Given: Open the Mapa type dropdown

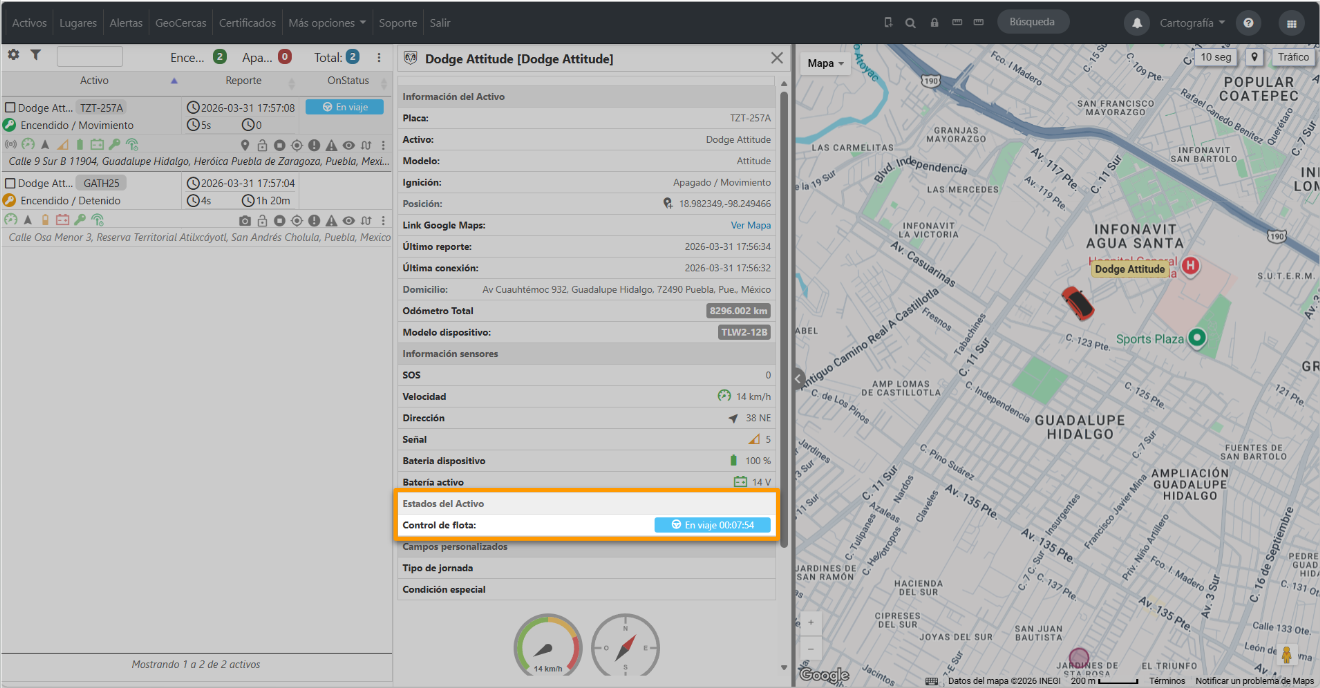Looking at the screenshot, I should [825, 63].
